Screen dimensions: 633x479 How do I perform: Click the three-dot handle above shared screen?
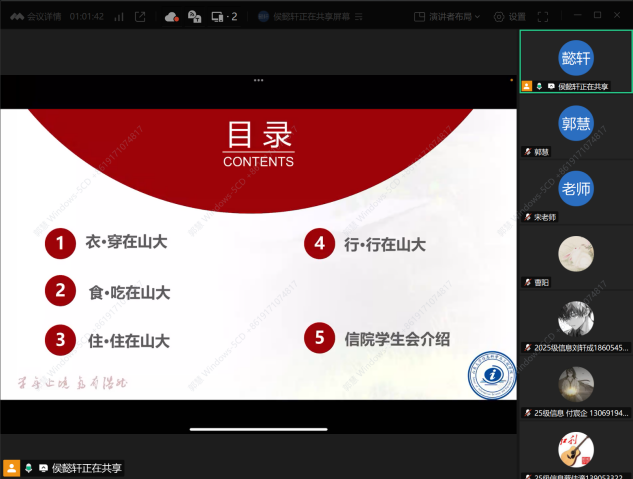pos(259,80)
